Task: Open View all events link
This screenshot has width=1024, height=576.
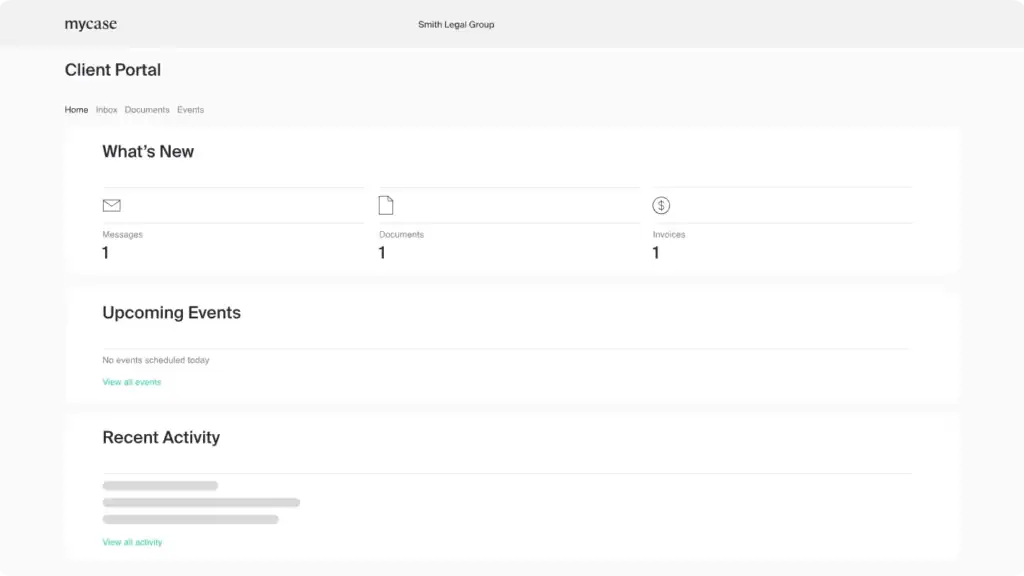Action: coord(131,382)
